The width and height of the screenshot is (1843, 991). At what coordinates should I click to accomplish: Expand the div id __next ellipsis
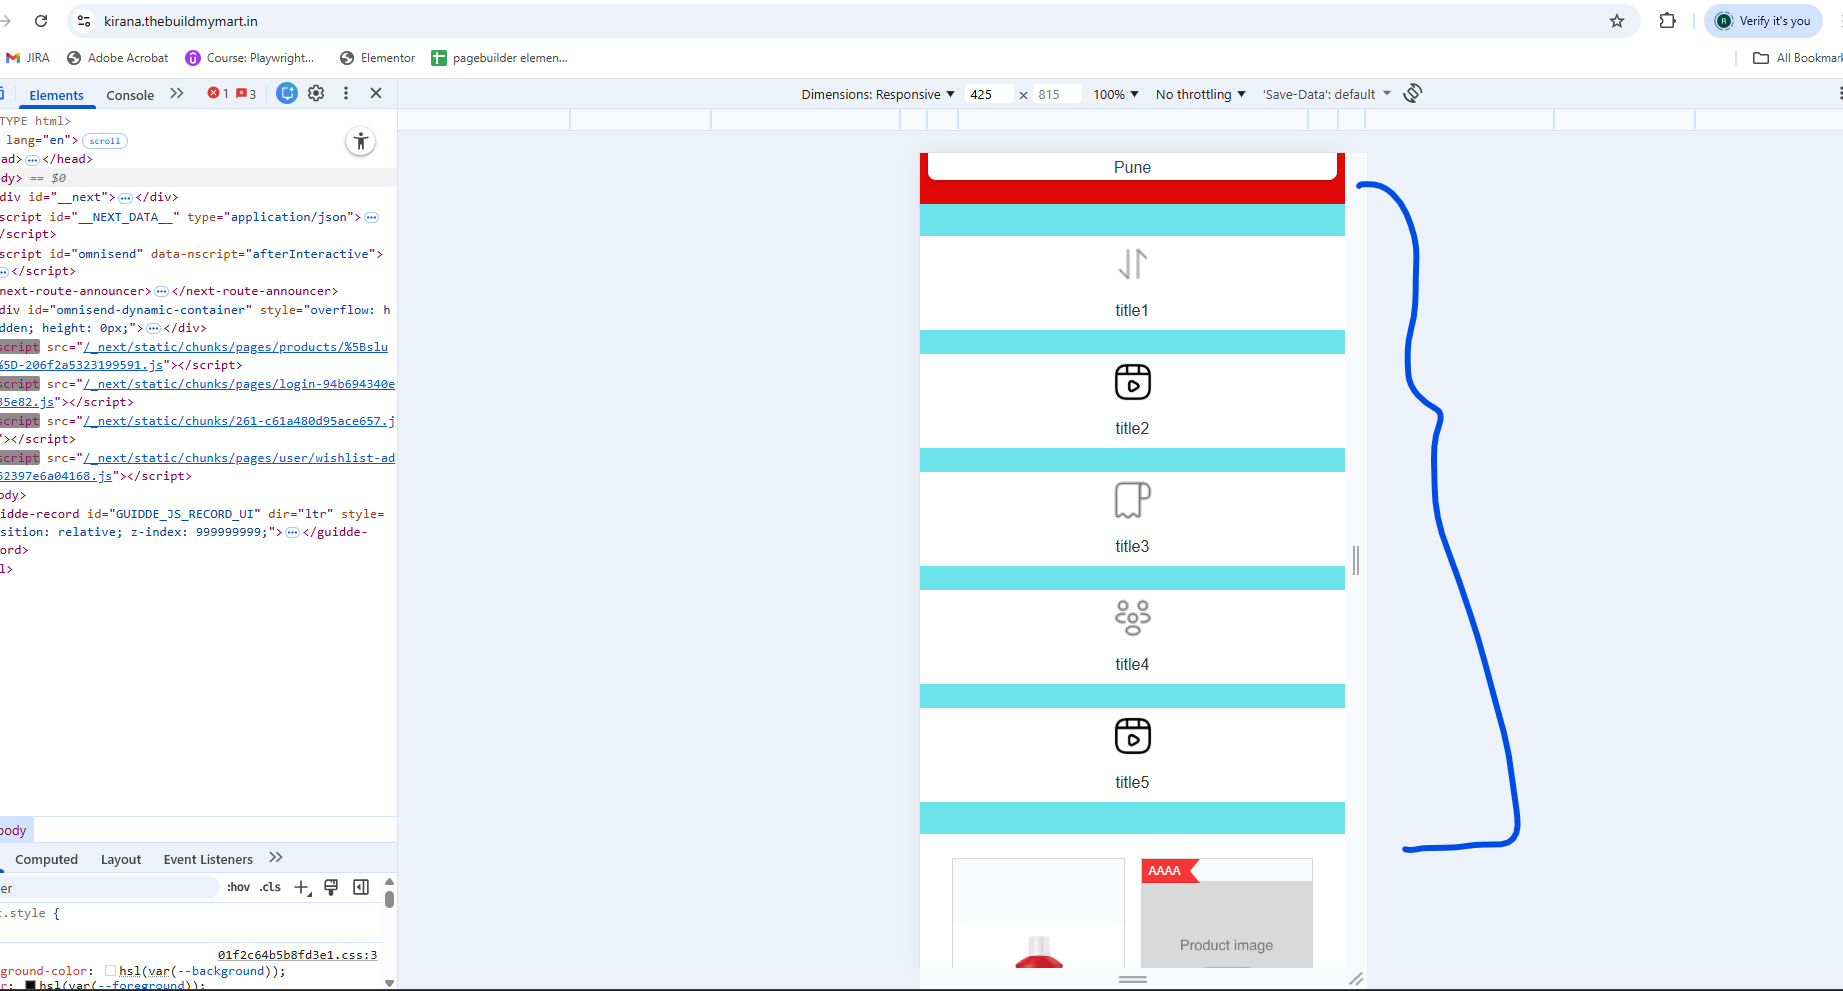(x=125, y=198)
